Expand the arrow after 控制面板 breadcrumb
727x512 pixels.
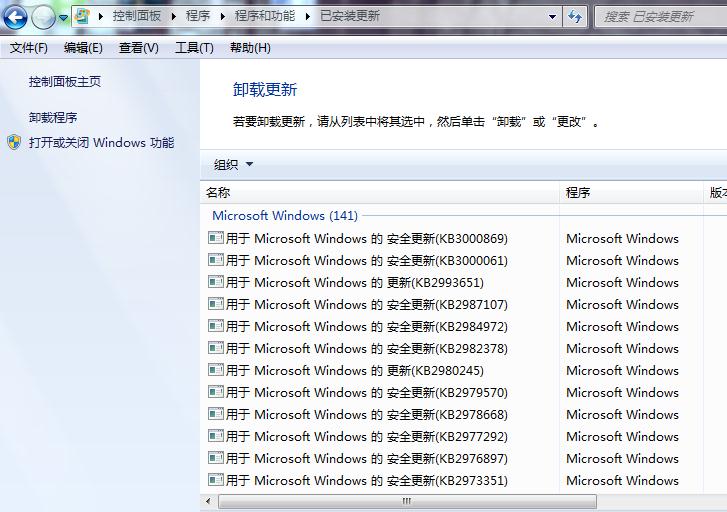point(173,17)
